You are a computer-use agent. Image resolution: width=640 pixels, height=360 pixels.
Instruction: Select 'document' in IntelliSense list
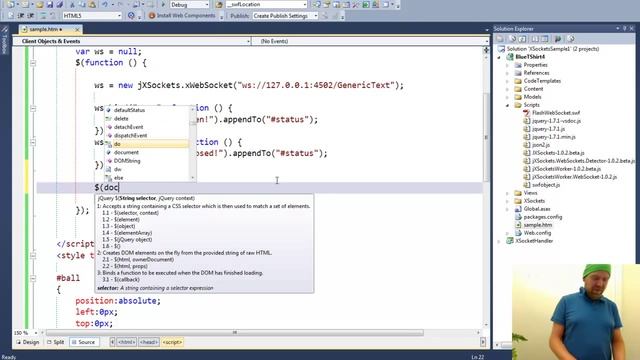click(x=126, y=152)
